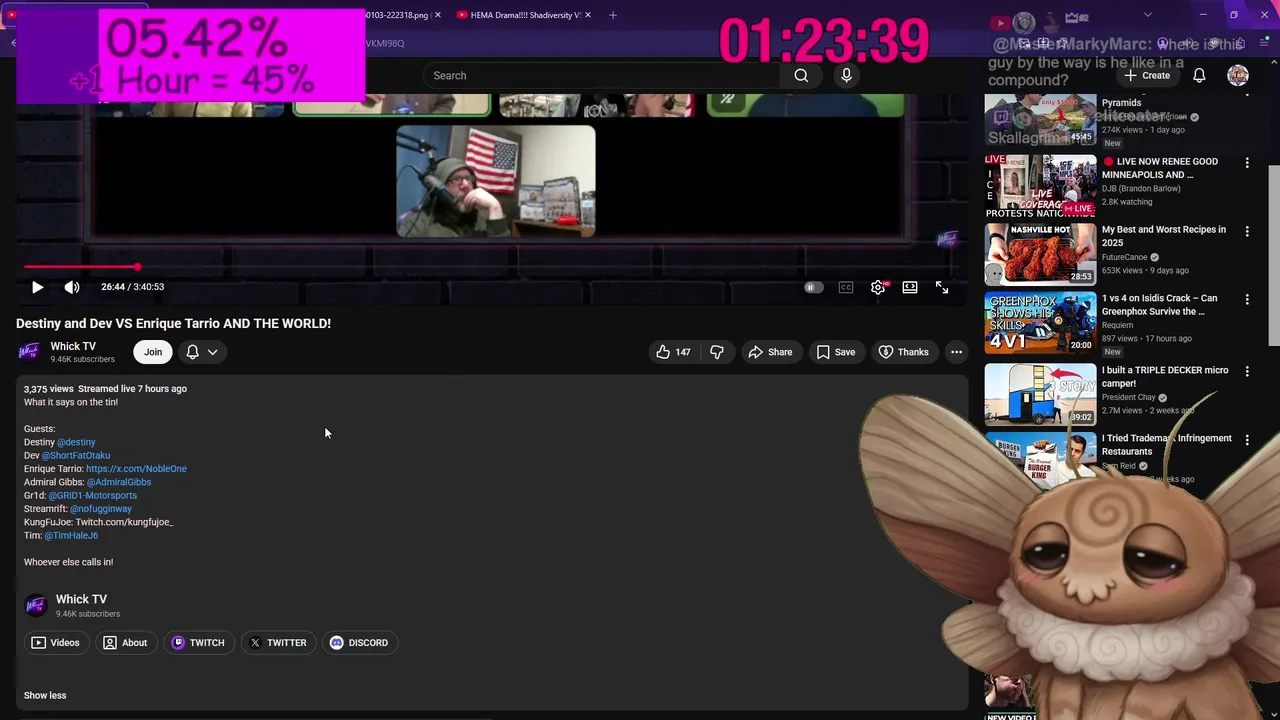Viewport: 1280px width, 720px height.
Task: Open the account avatar menu
Action: click(1238, 75)
